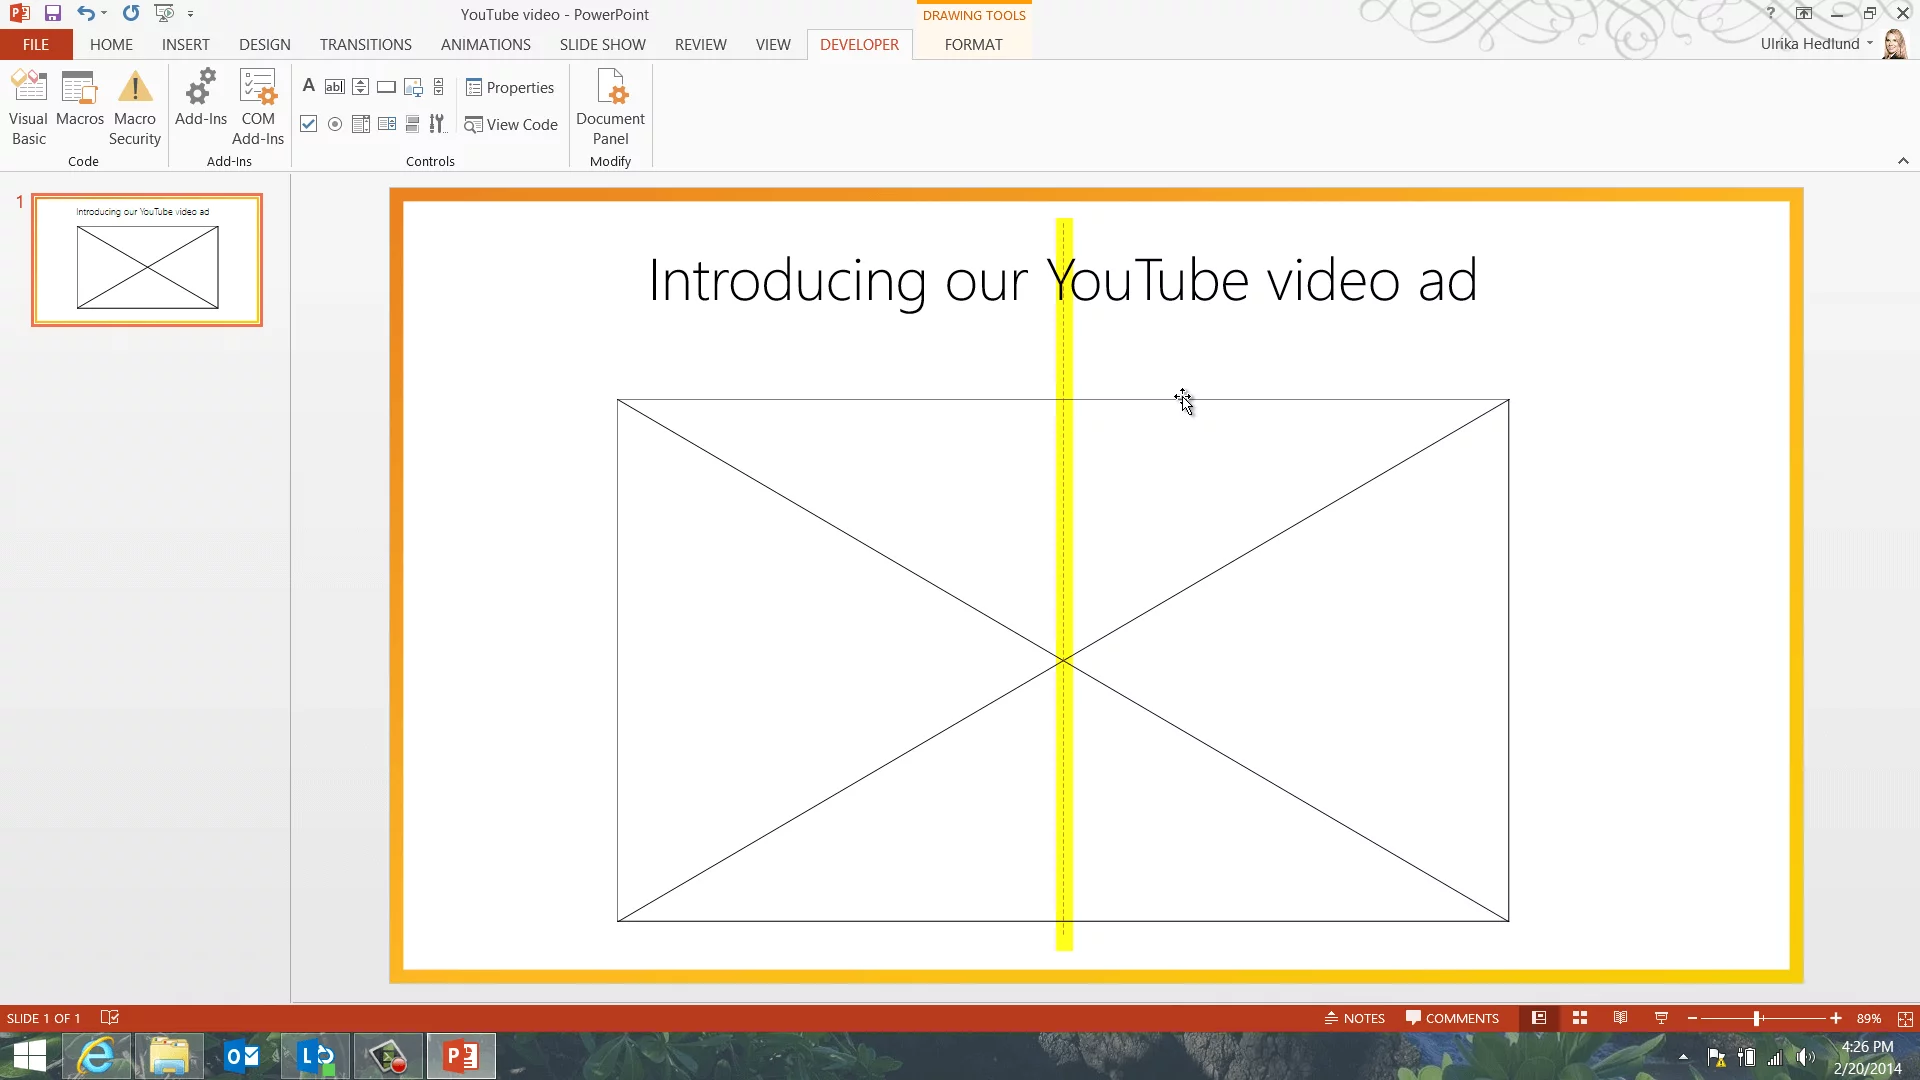This screenshot has height=1080, width=1920.
Task: Open the Visual Basic editor
Action: pyautogui.click(x=29, y=107)
